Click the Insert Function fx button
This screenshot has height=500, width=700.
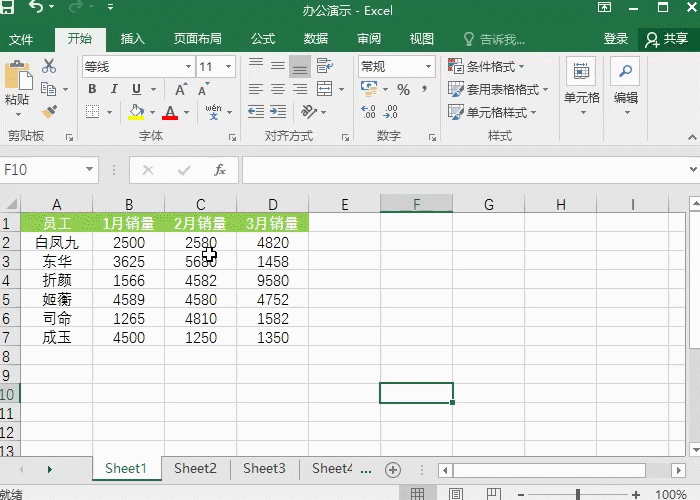point(220,170)
